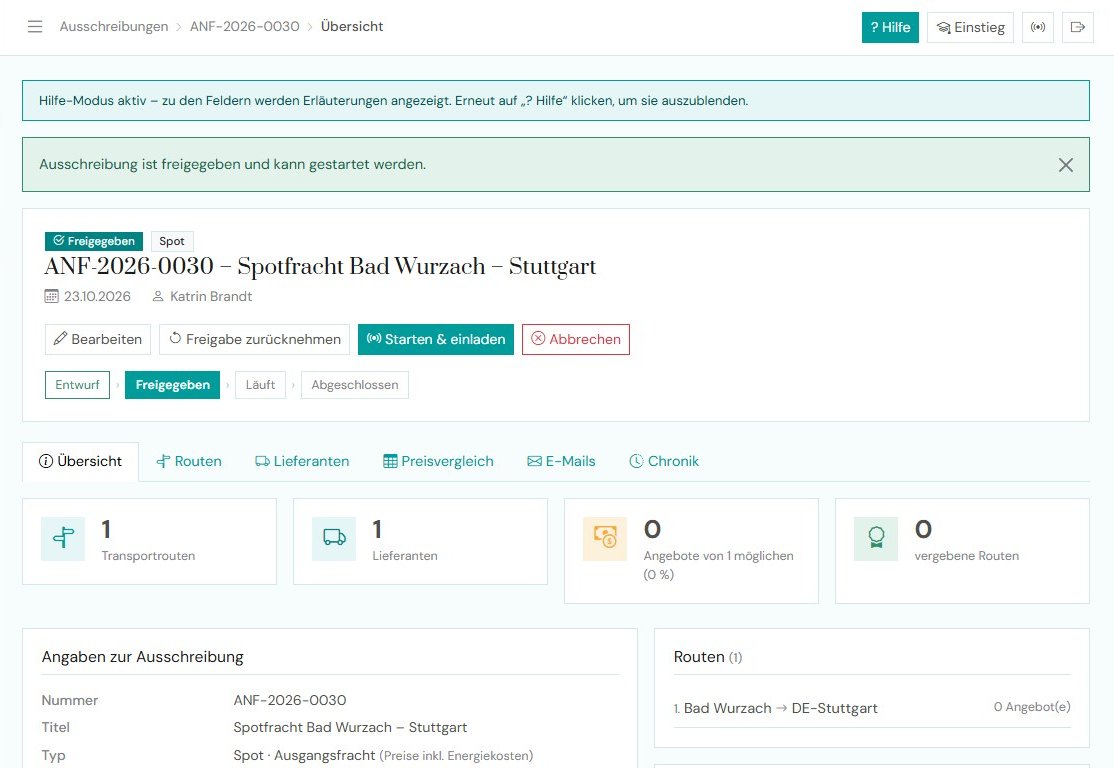
Task: Click the 'Spotfracht Bad Wurzach – Stuttgart' Titel value
Action: coord(350,728)
